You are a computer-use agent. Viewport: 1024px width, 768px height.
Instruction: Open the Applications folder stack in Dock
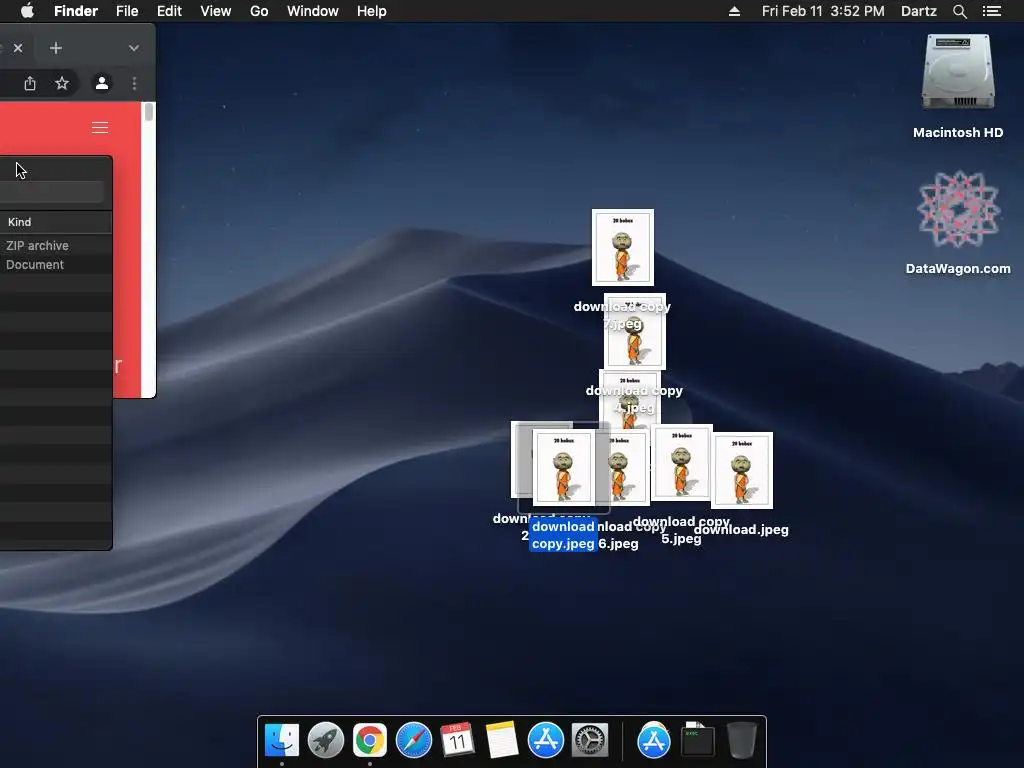[x=654, y=741]
